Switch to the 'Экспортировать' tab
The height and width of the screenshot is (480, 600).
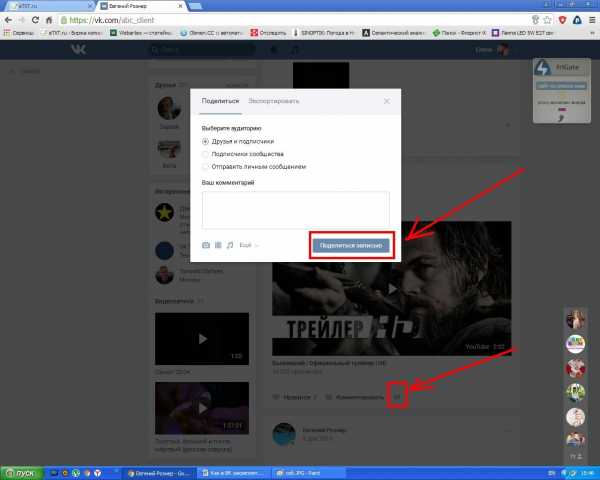pyautogui.click(x=274, y=101)
